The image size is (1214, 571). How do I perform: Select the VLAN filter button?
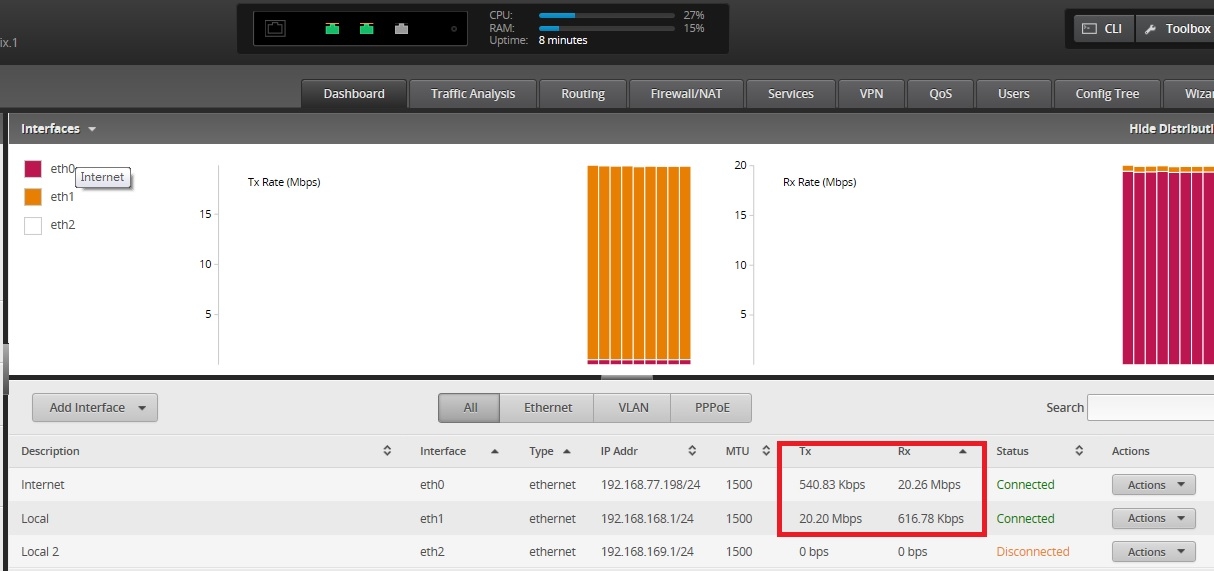(633, 407)
